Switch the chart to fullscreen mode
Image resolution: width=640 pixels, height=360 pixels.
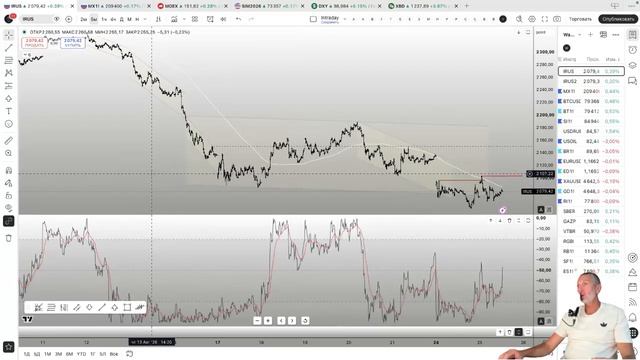(x=544, y=19)
